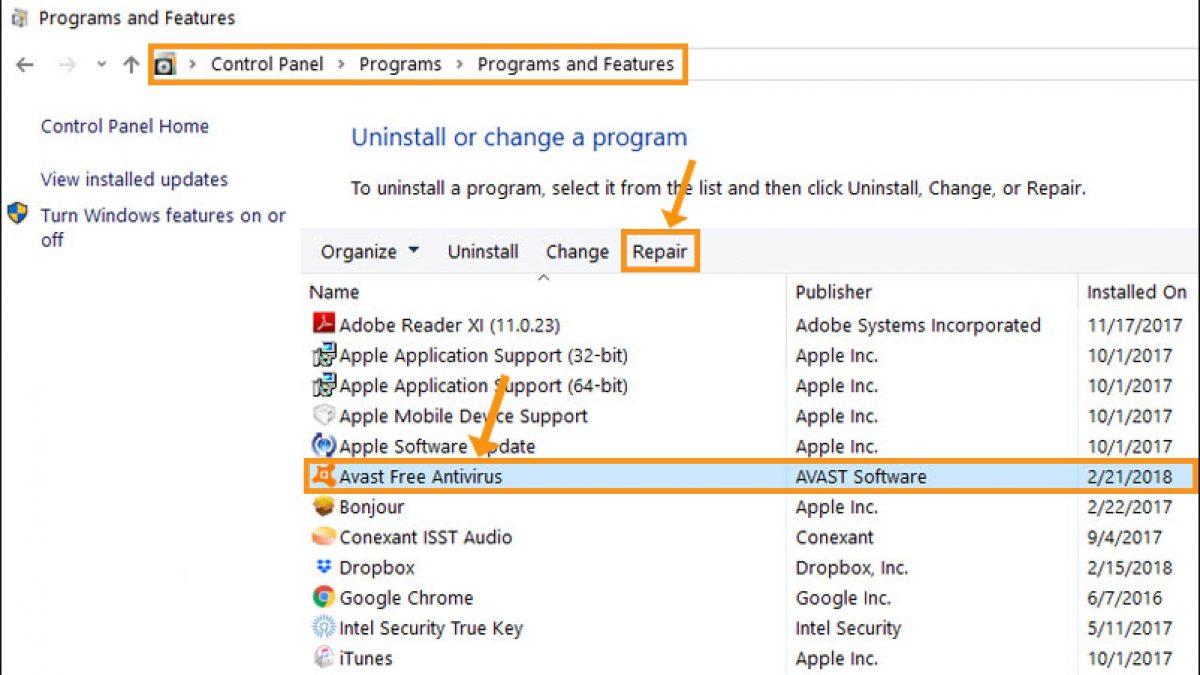Sort by the Publisher column header
The image size is (1200, 675).
pyautogui.click(x=833, y=292)
